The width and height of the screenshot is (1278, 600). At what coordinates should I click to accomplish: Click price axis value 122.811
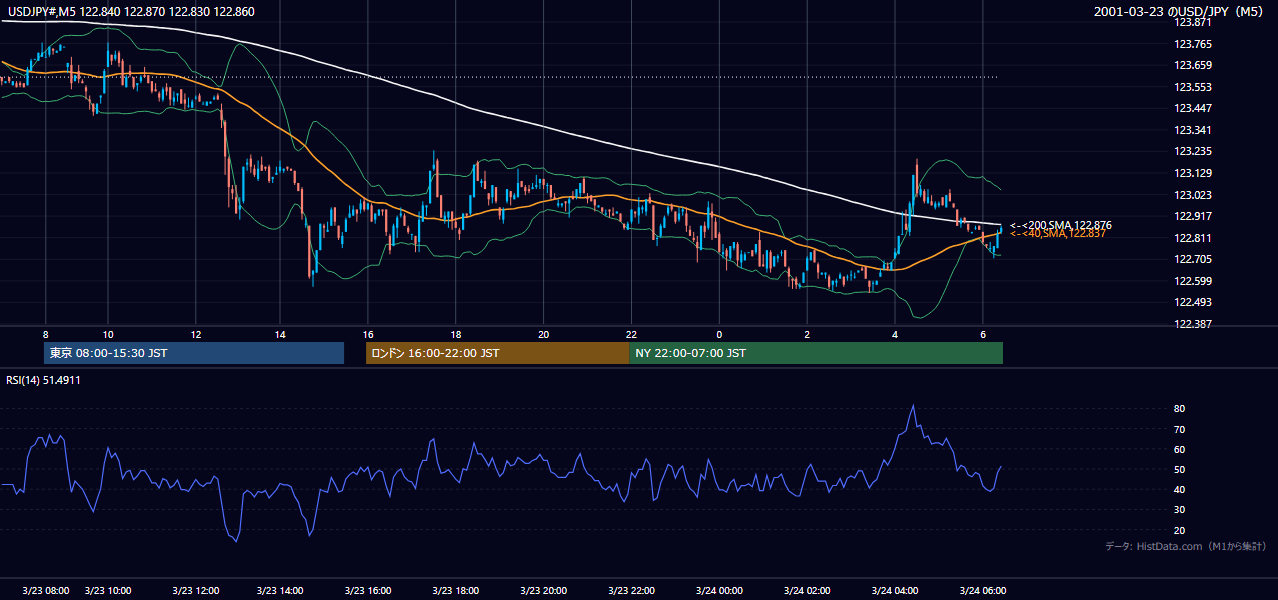[x=1193, y=238]
